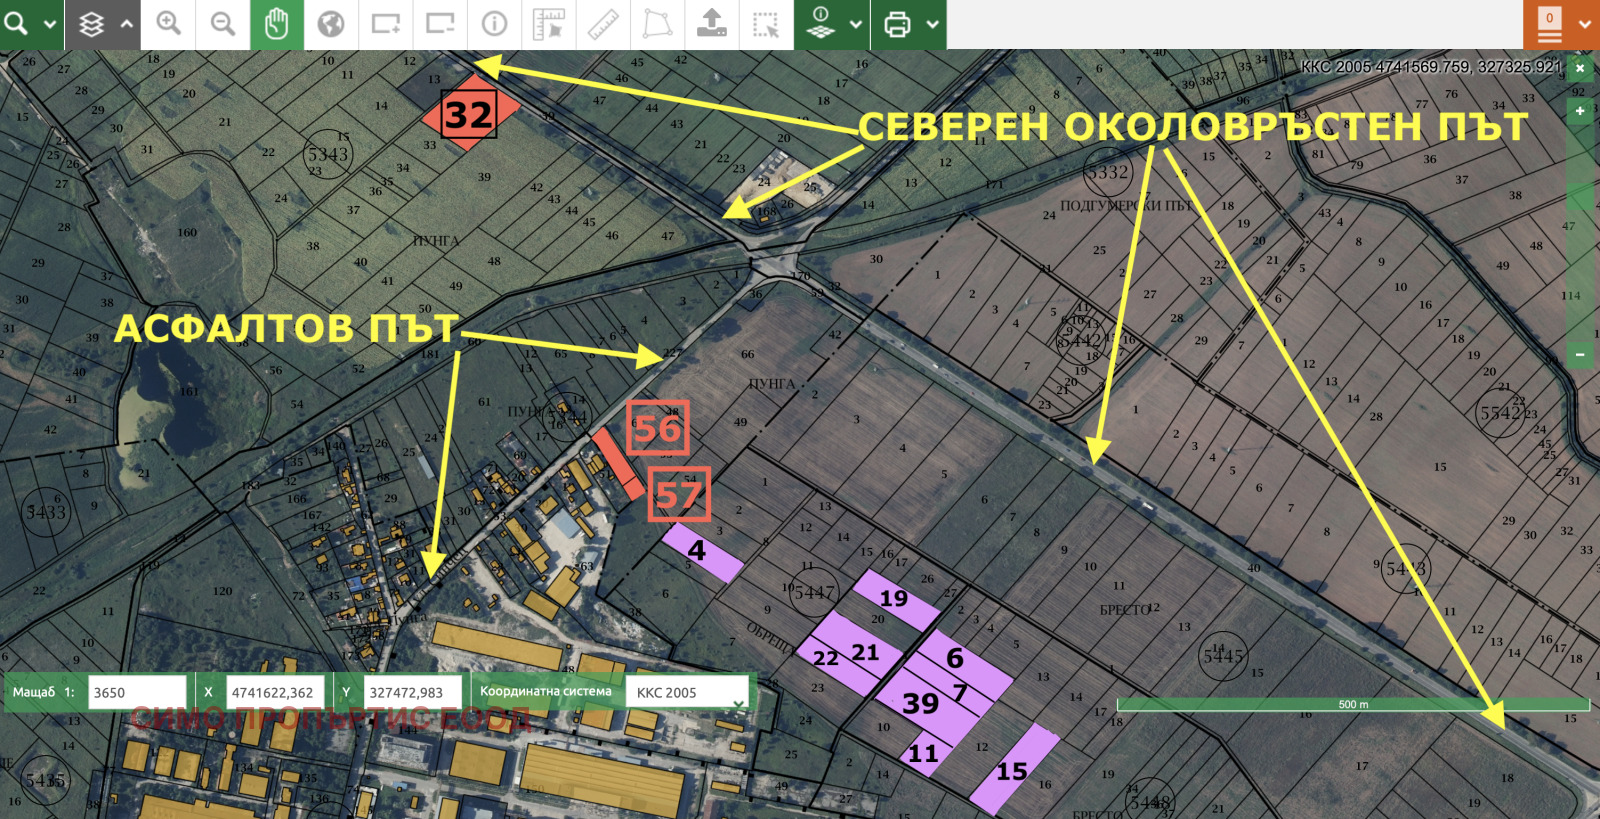
Task: Toggle the pan hand tool
Action: pyautogui.click(x=277, y=24)
